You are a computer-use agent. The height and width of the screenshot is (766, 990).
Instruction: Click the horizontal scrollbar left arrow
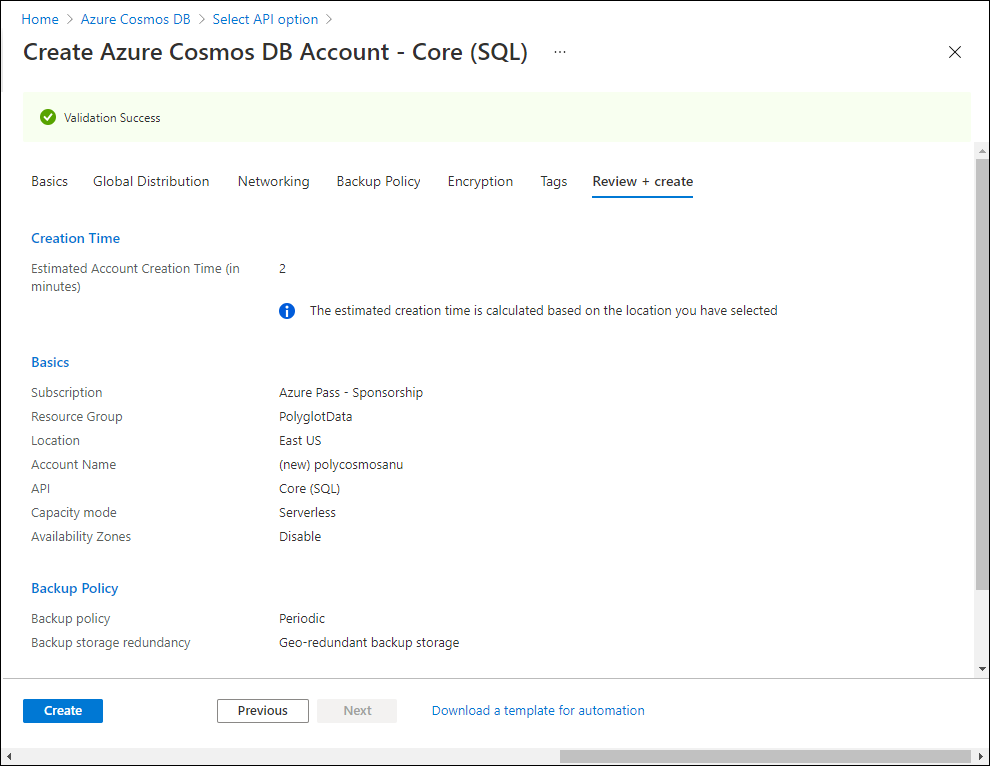pos(9,756)
